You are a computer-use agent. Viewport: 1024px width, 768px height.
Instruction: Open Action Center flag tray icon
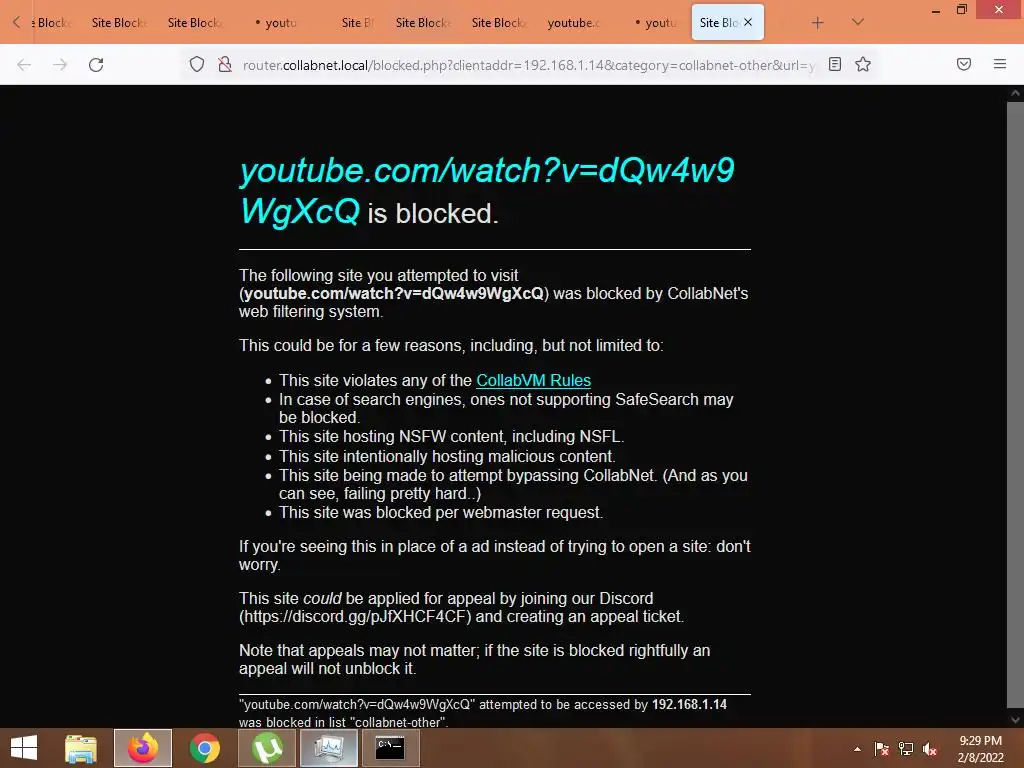[881, 749]
